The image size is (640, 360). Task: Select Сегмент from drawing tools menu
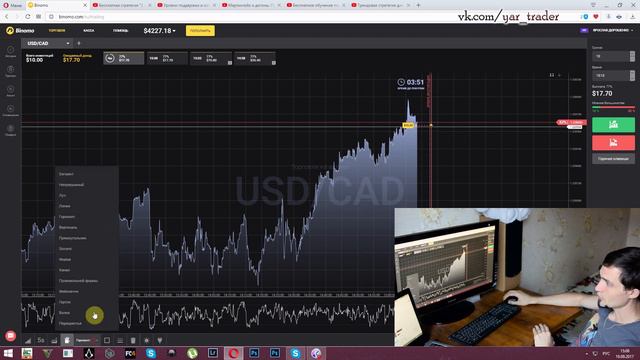pyautogui.click(x=66, y=174)
